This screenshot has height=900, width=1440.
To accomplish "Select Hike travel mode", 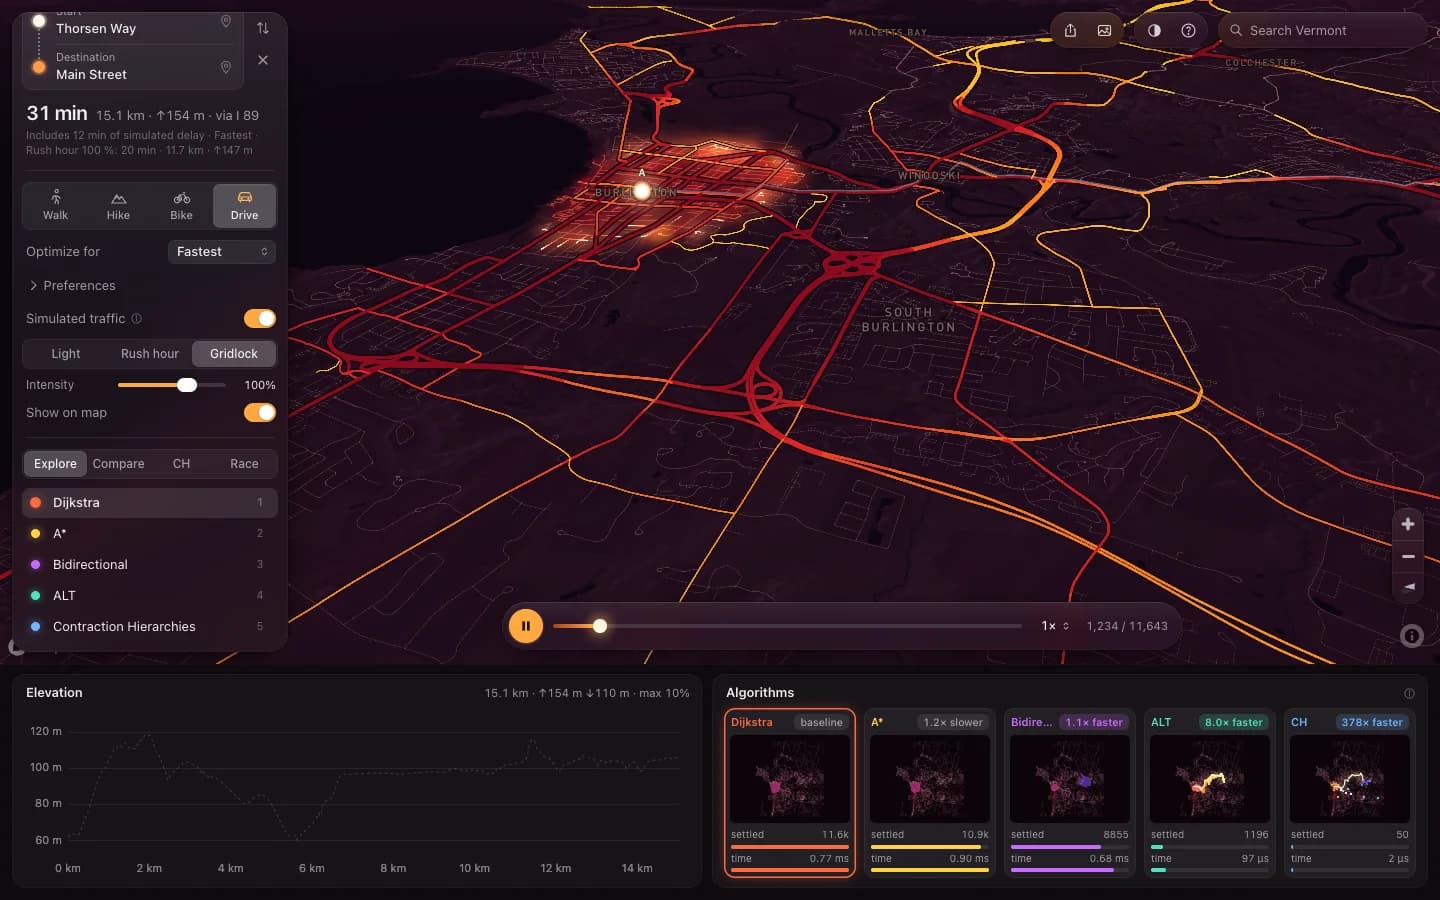I will (118, 205).
